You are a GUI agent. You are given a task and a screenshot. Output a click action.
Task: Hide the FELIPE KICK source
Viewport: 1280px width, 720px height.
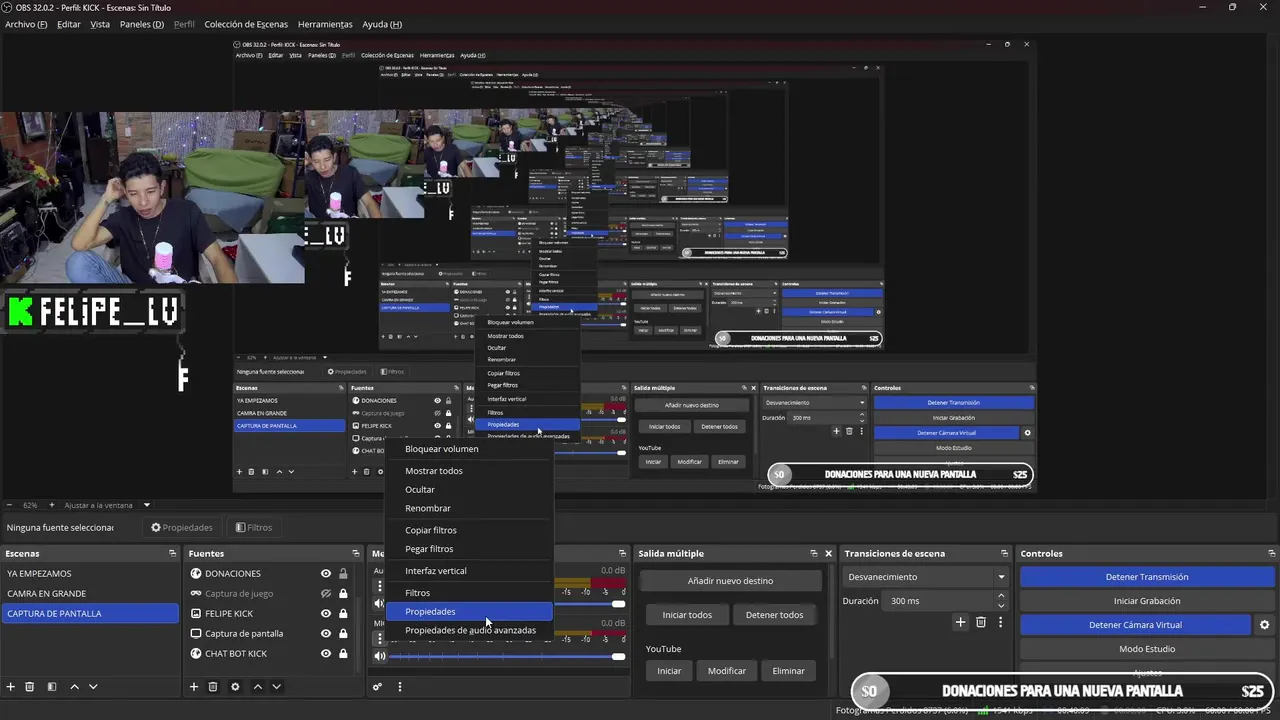pyautogui.click(x=325, y=613)
